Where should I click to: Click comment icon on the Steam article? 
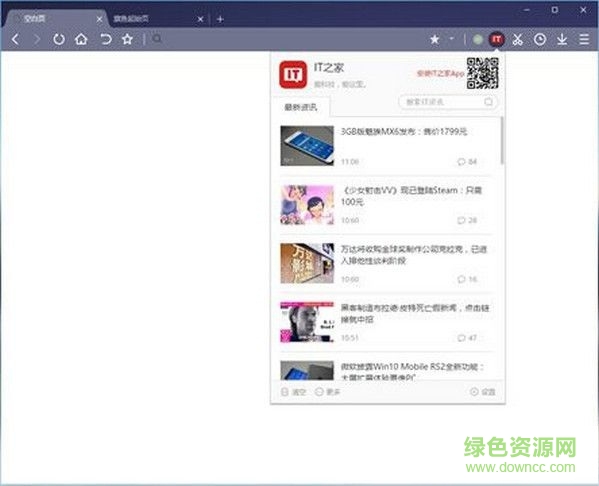[x=461, y=220]
